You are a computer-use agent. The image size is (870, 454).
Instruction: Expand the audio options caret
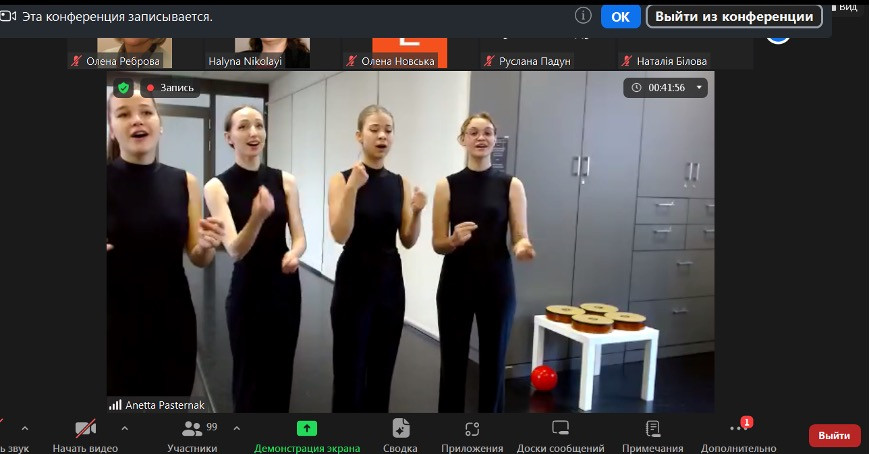point(24,428)
